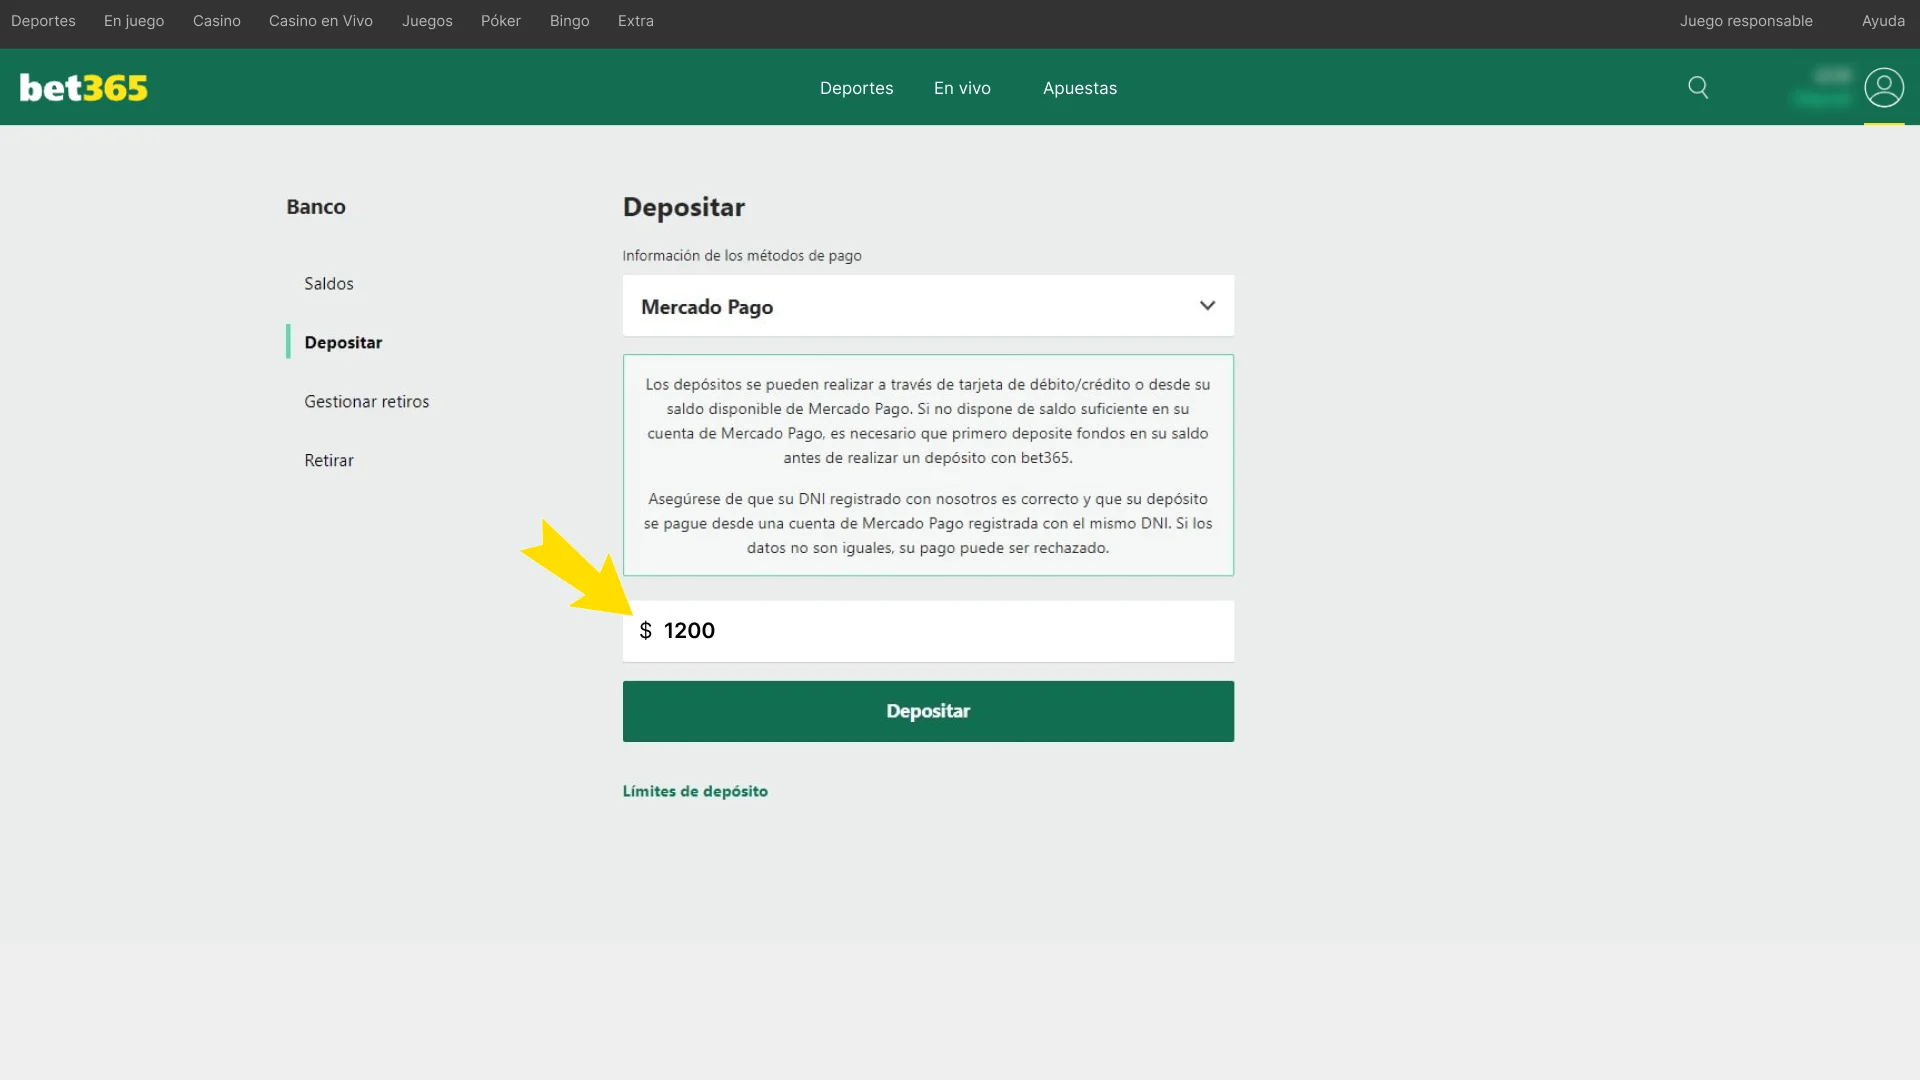Image resolution: width=1920 pixels, height=1080 pixels.
Task: Open the Póker menu item
Action: click(x=500, y=20)
